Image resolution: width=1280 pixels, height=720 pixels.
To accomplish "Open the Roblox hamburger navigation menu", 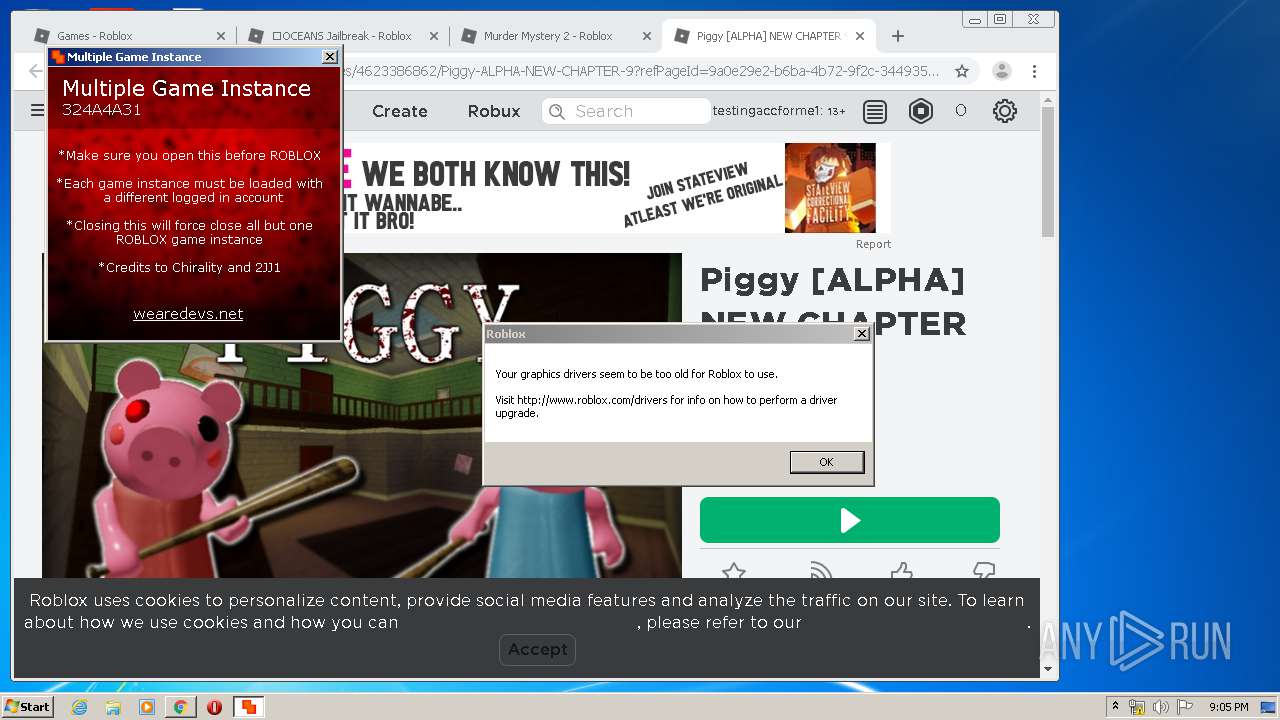I will click(37, 111).
